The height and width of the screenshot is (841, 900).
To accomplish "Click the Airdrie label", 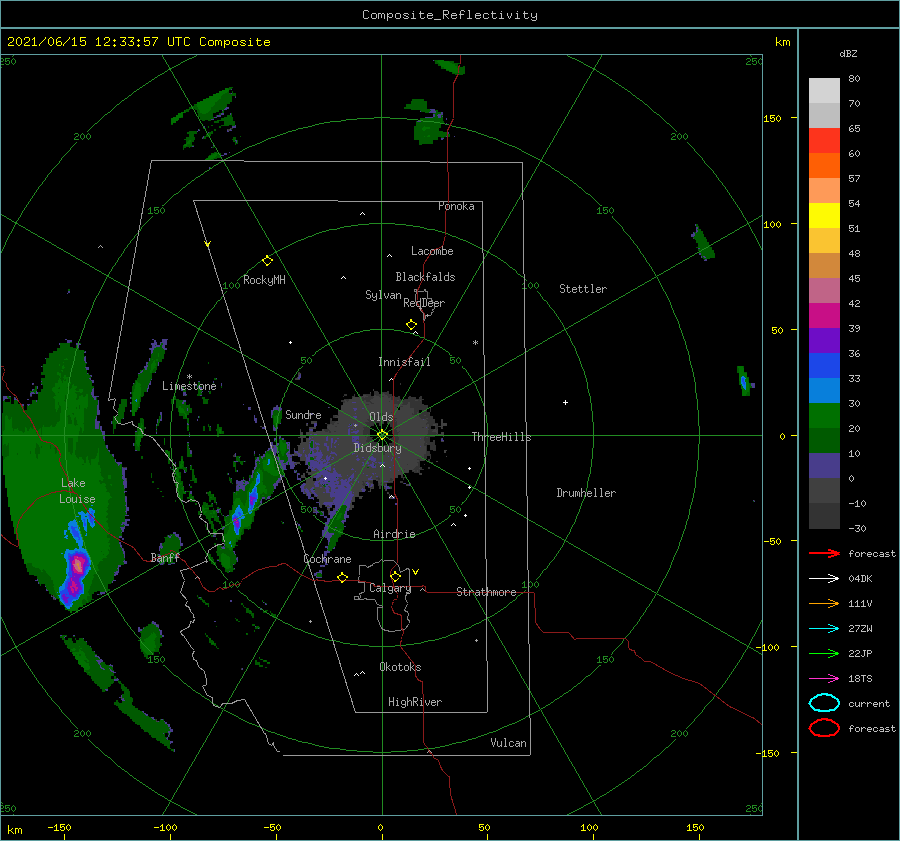I will coord(394,534).
